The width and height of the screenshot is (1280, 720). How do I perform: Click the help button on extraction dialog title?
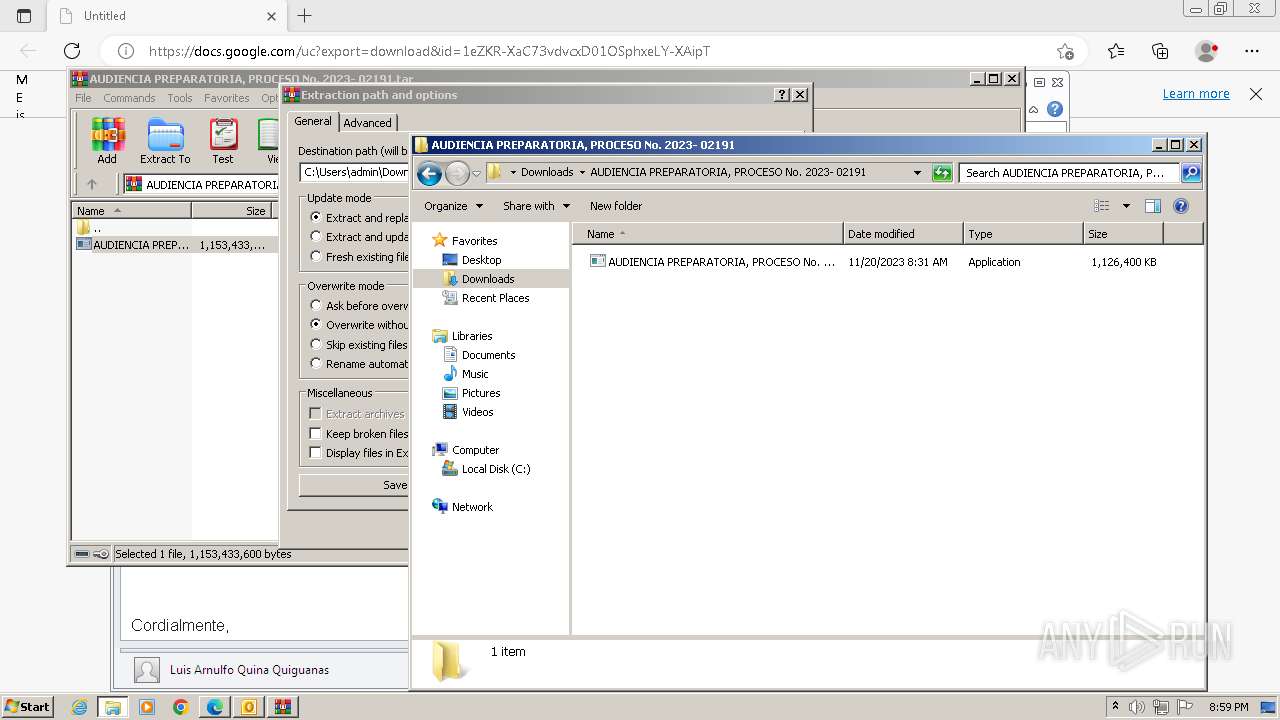pos(782,95)
